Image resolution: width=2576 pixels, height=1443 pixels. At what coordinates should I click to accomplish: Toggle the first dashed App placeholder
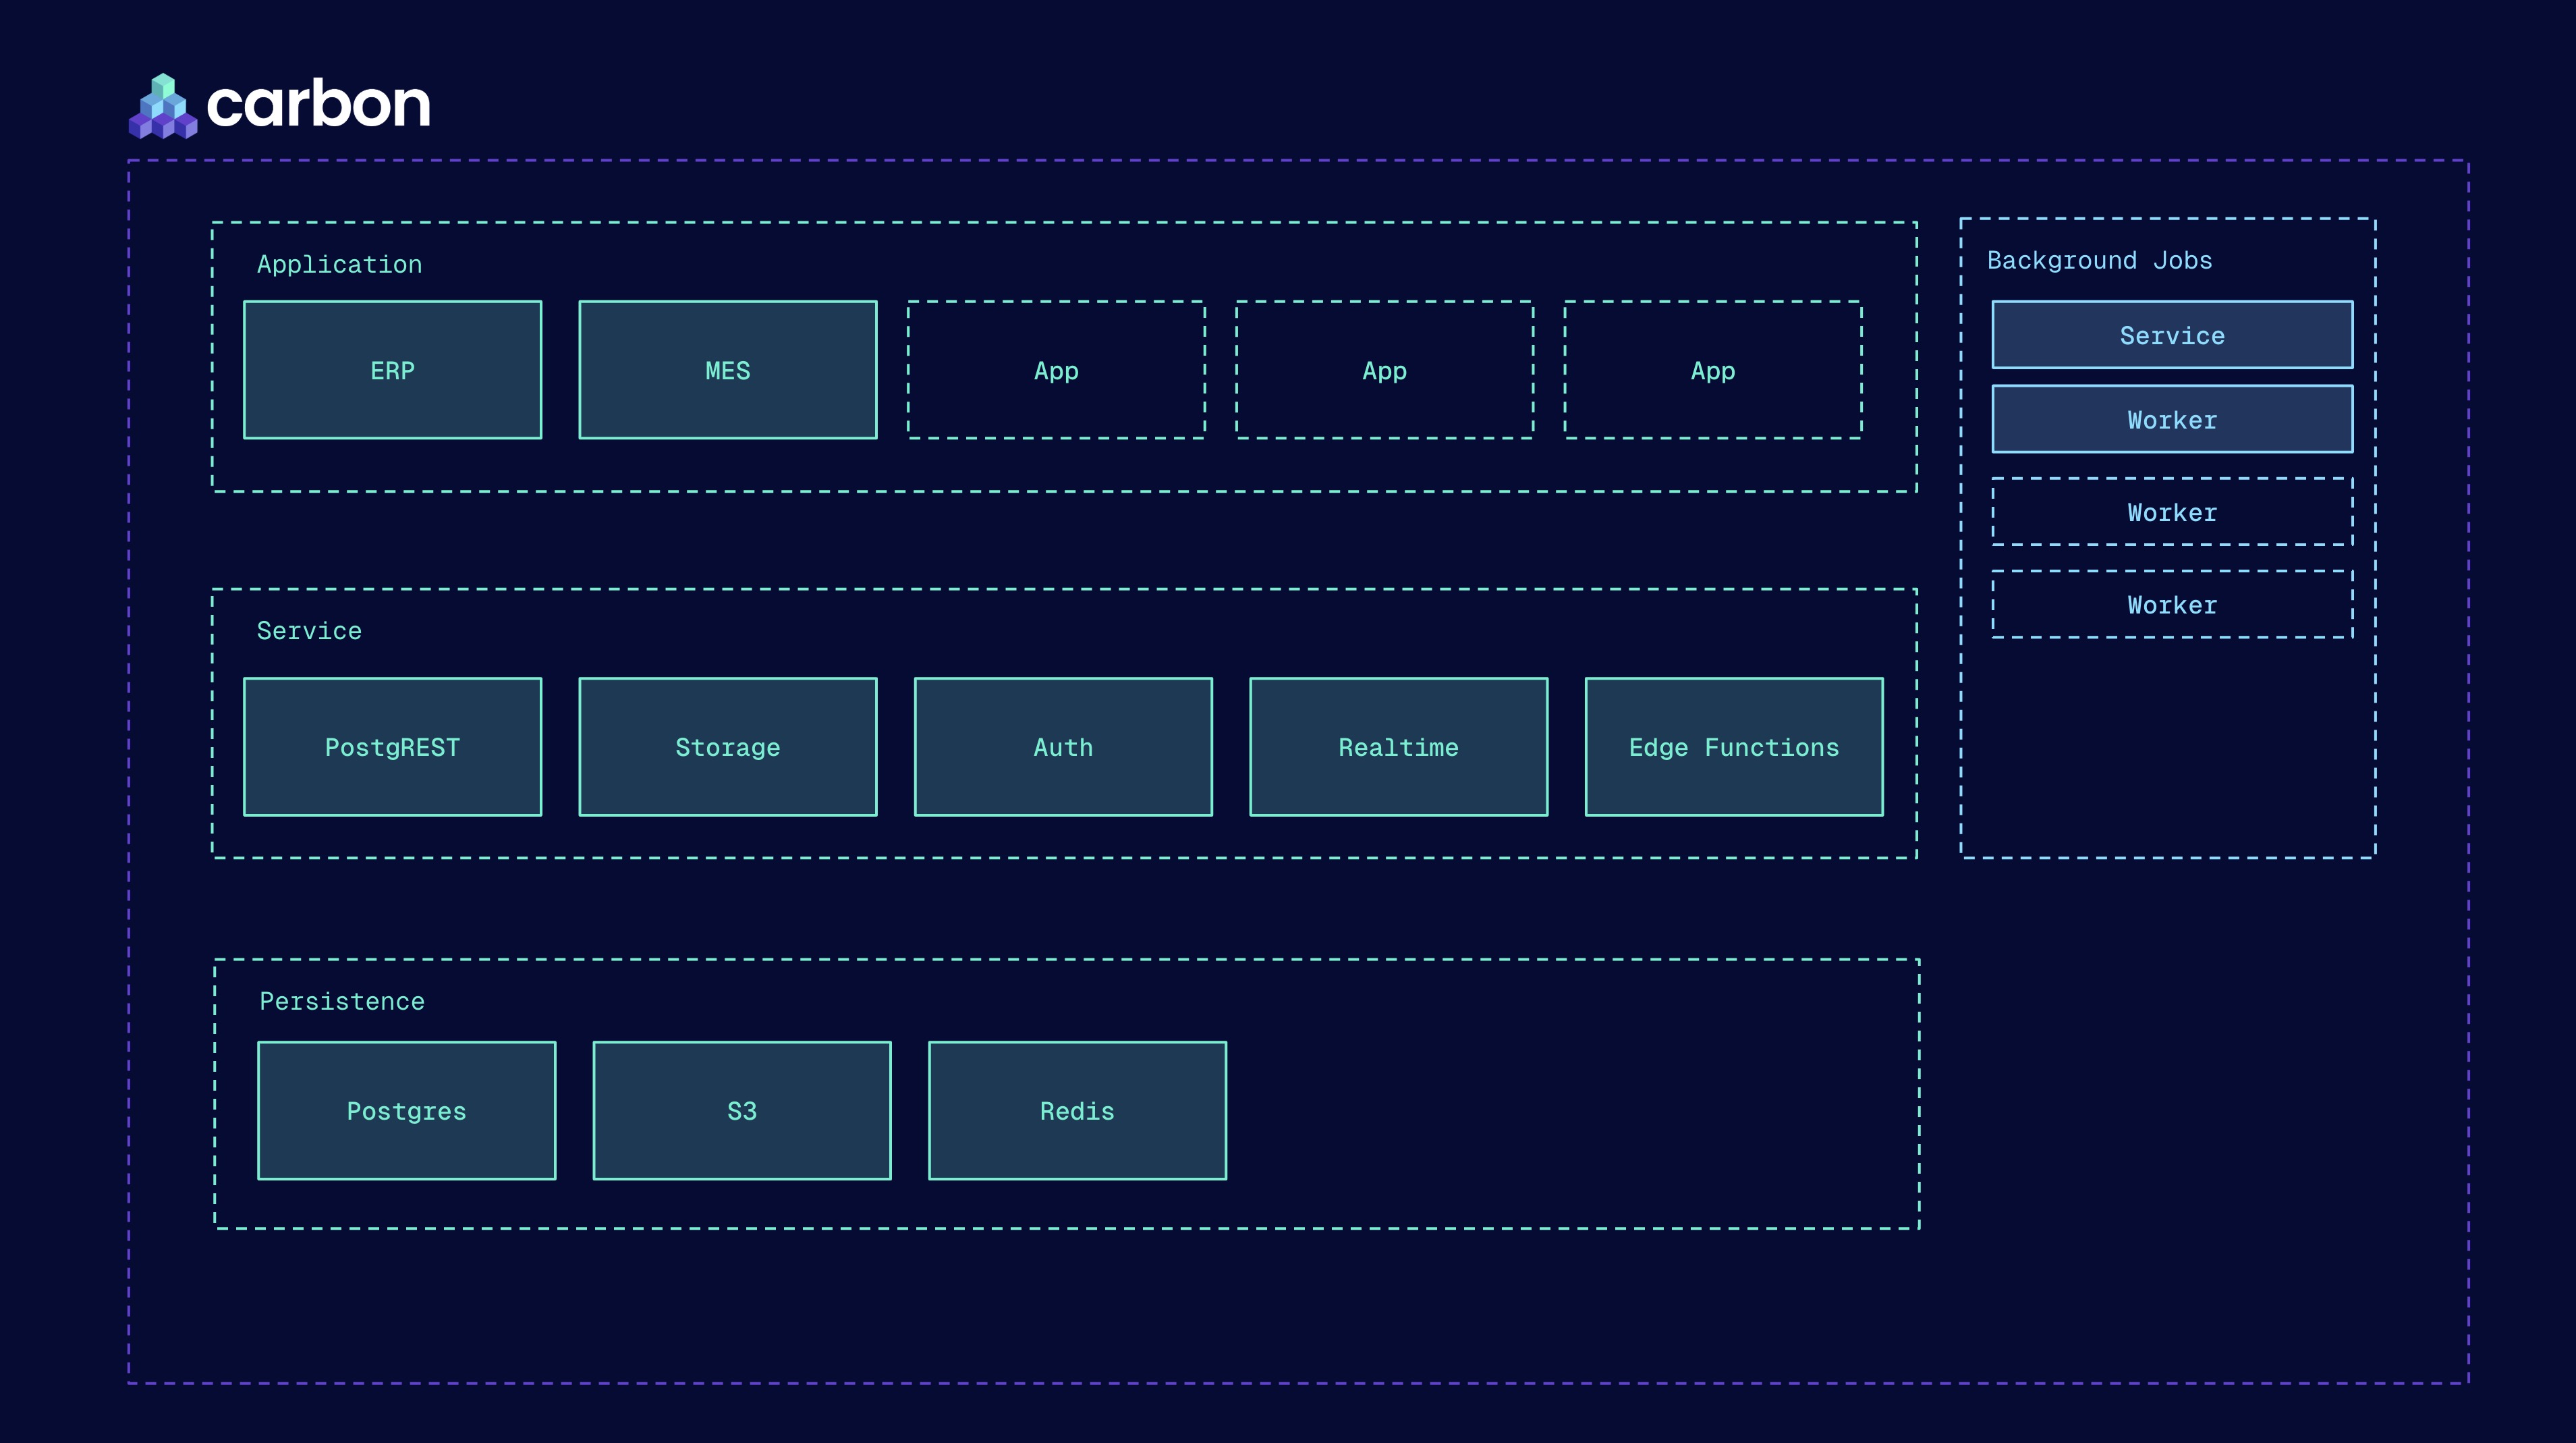click(x=1055, y=370)
